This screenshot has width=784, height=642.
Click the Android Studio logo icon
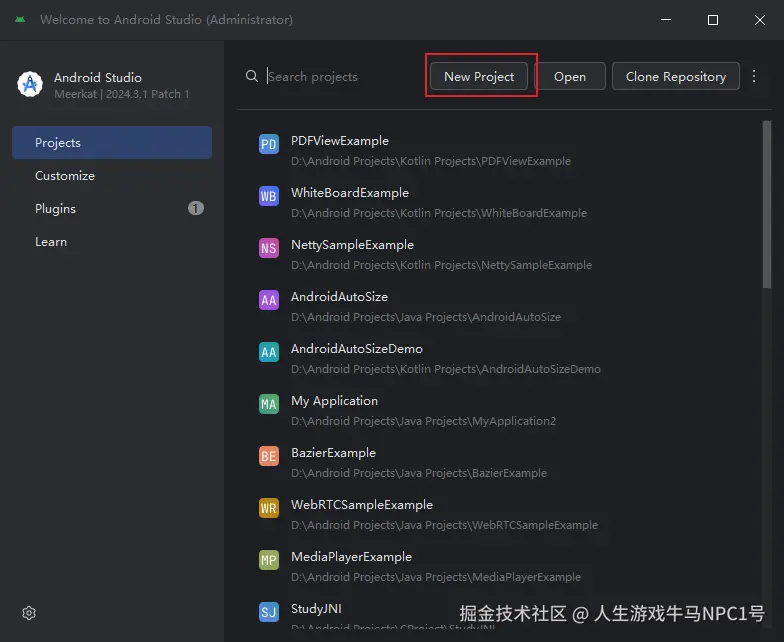coord(30,84)
